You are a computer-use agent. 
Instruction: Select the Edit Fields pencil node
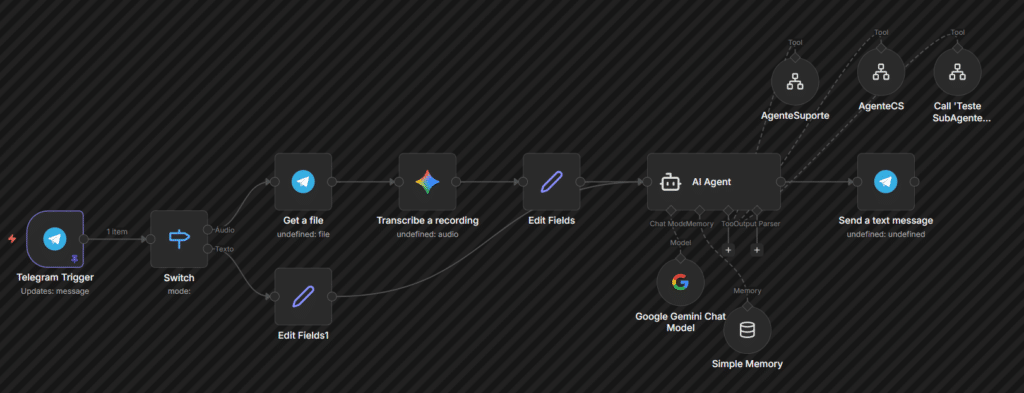coord(552,182)
